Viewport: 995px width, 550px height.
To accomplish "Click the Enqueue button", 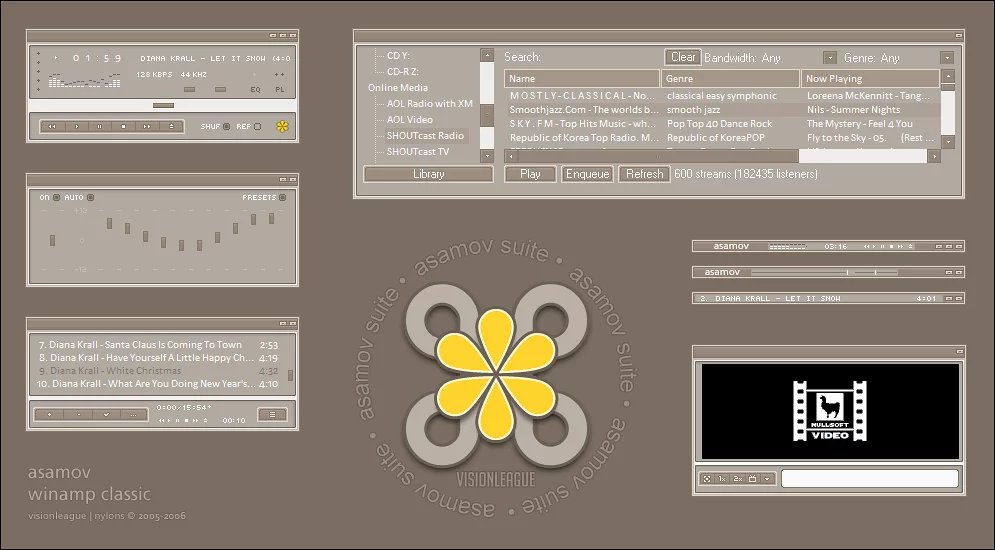I will point(587,174).
